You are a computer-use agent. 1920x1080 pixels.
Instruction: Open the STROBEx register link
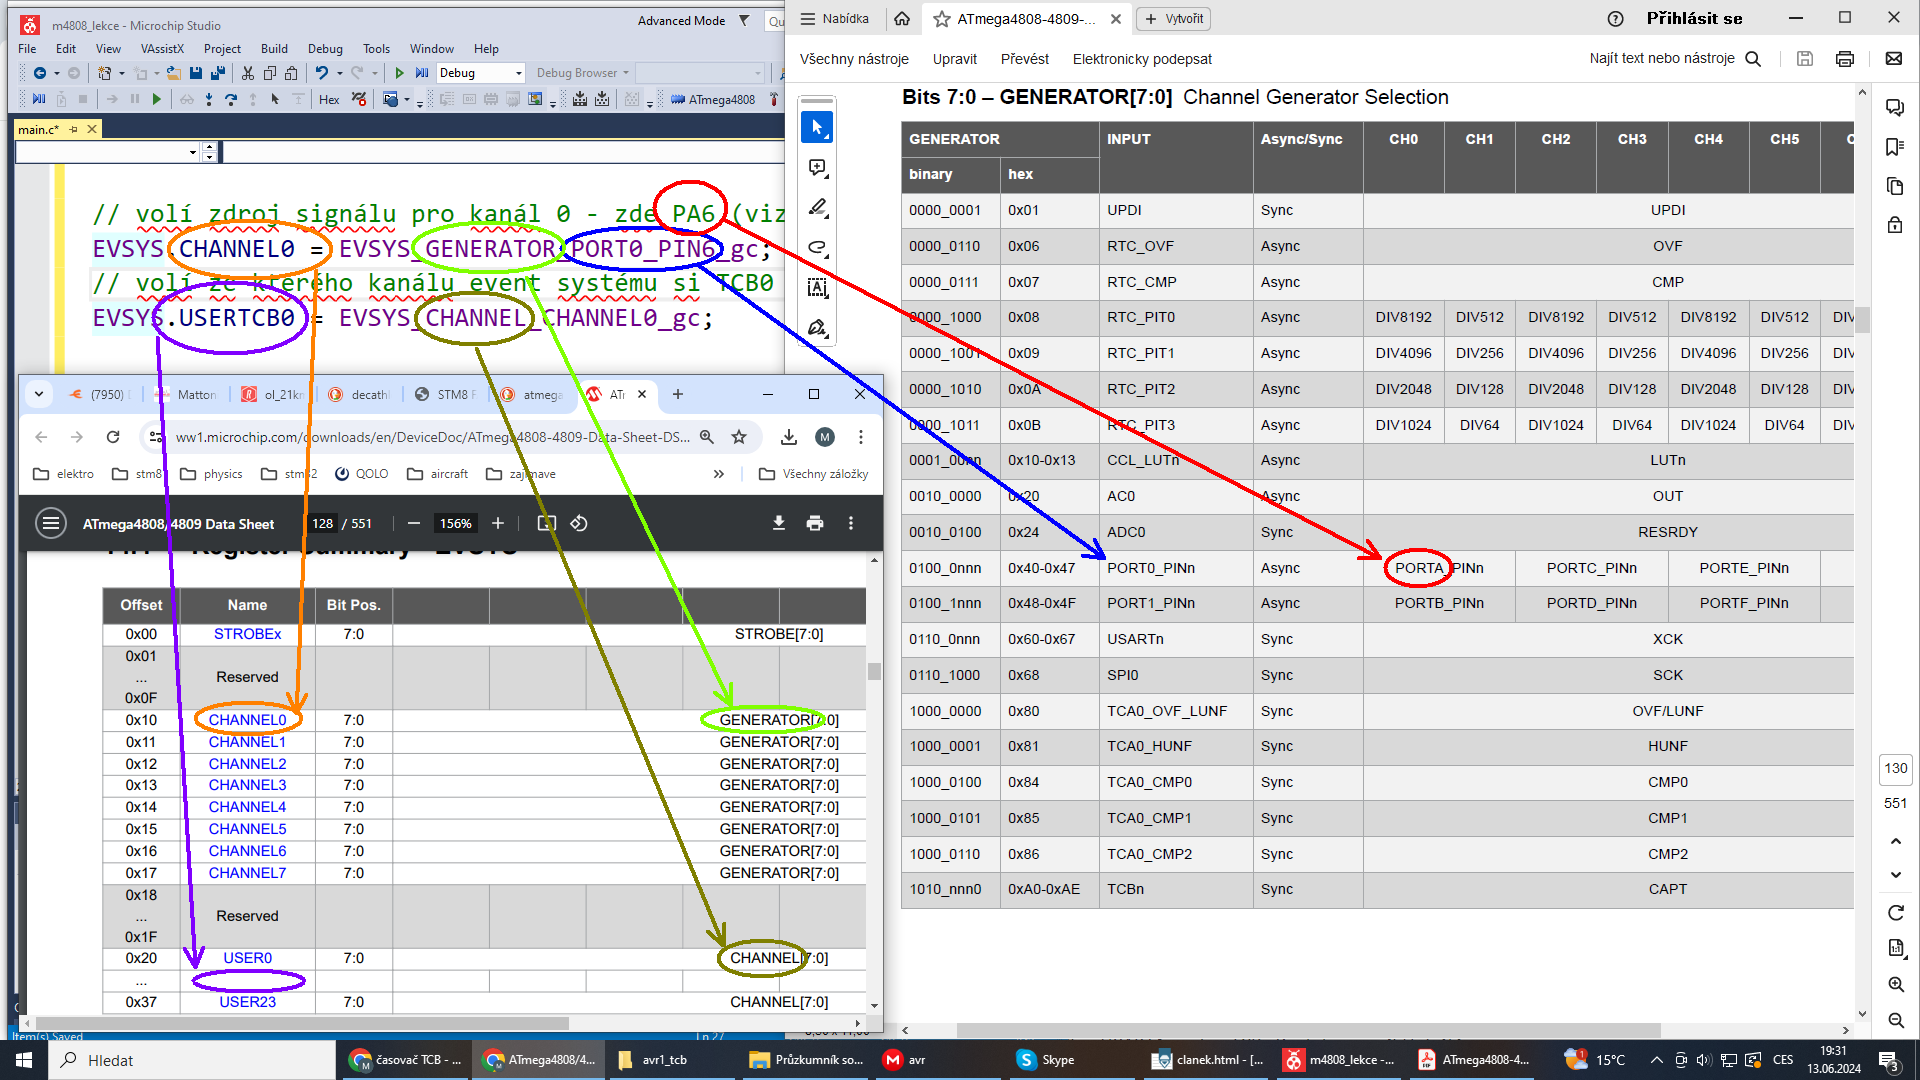[247, 634]
